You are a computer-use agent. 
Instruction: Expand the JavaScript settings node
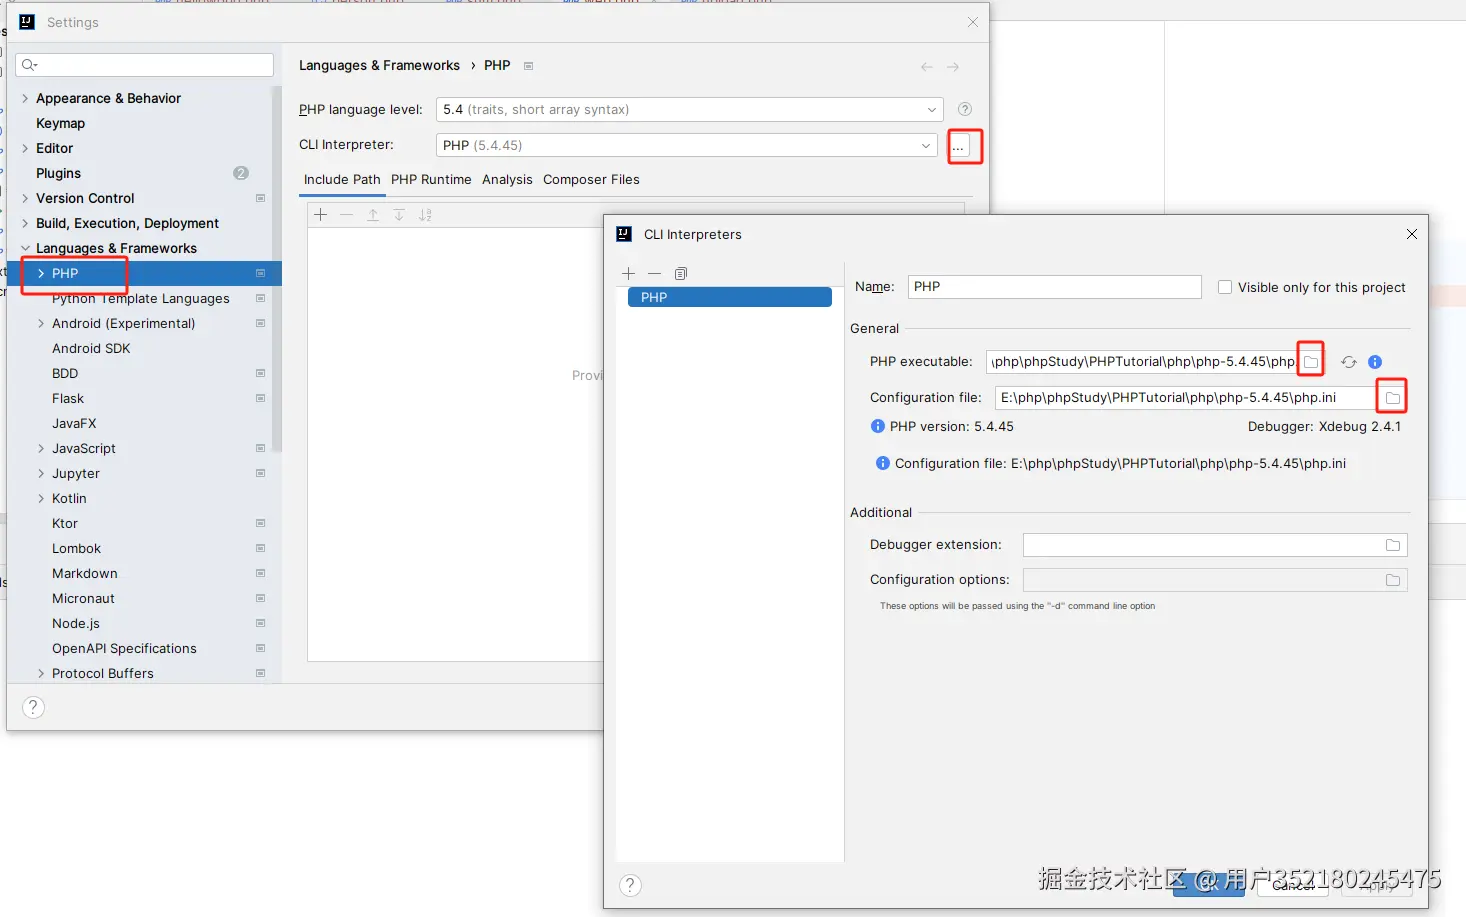pyautogui.click(x=41, y=448)
